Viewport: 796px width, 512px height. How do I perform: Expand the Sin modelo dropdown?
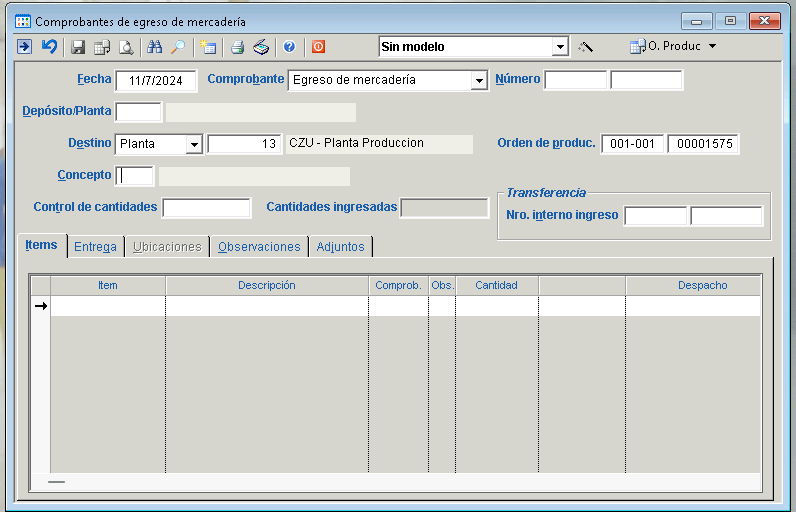click(x=559, y=47)
